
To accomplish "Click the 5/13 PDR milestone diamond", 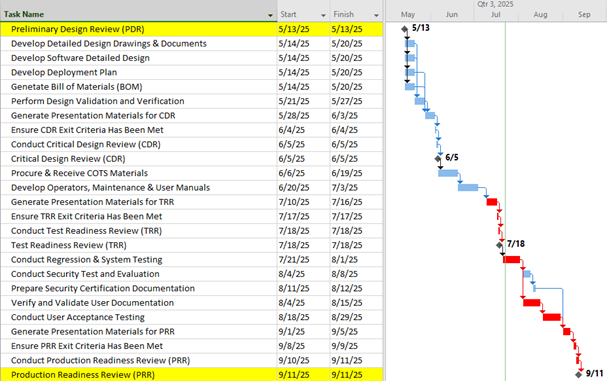I will click(405, 29).
